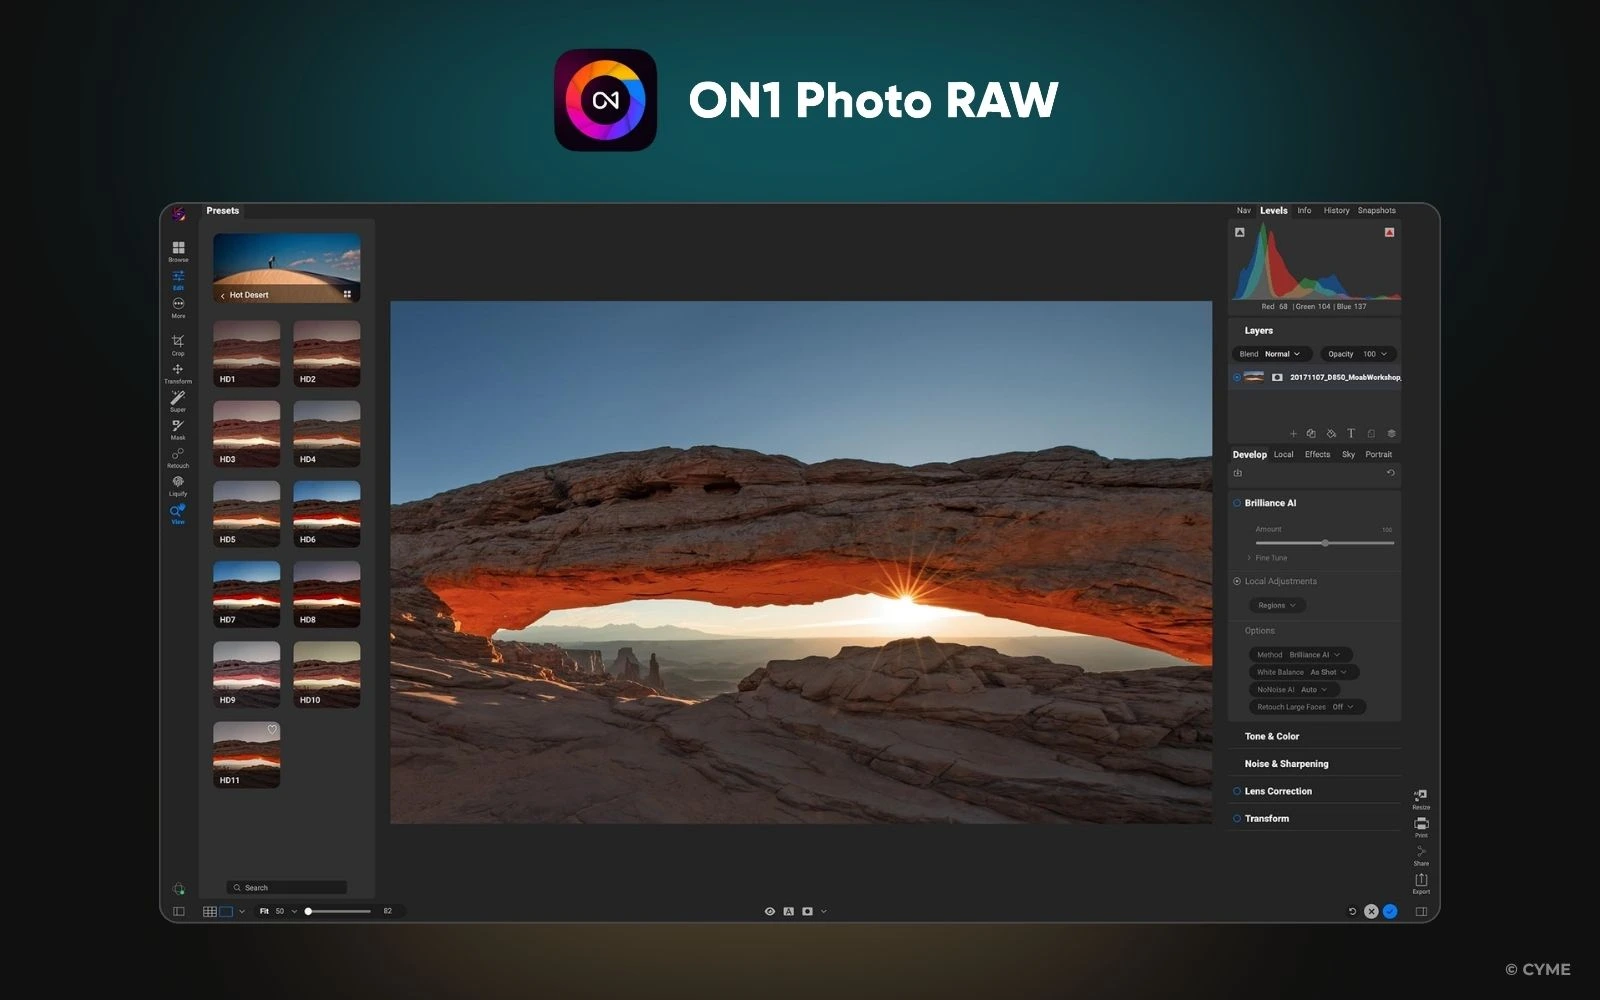This screenshot has height=1000, width=1600.
Task: Expand the Fine Tune section
Action: pos(1270,557)
